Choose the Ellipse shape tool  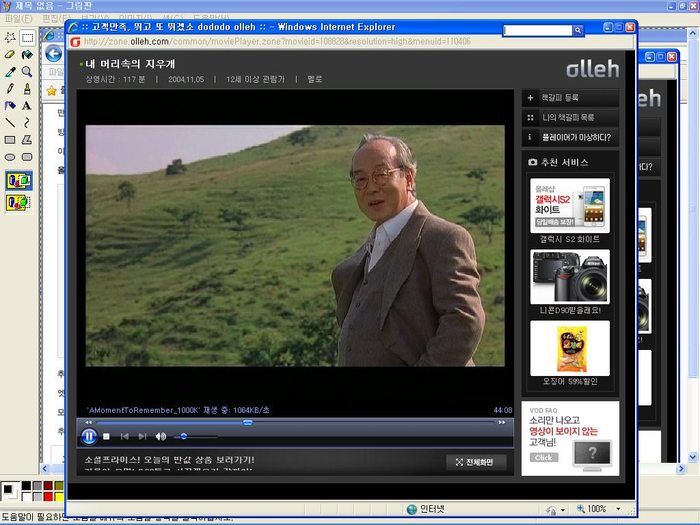click(10, 157)
